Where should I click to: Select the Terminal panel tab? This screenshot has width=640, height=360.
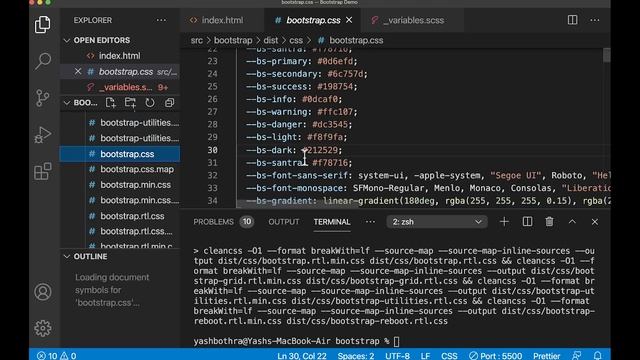click(332, 222)
